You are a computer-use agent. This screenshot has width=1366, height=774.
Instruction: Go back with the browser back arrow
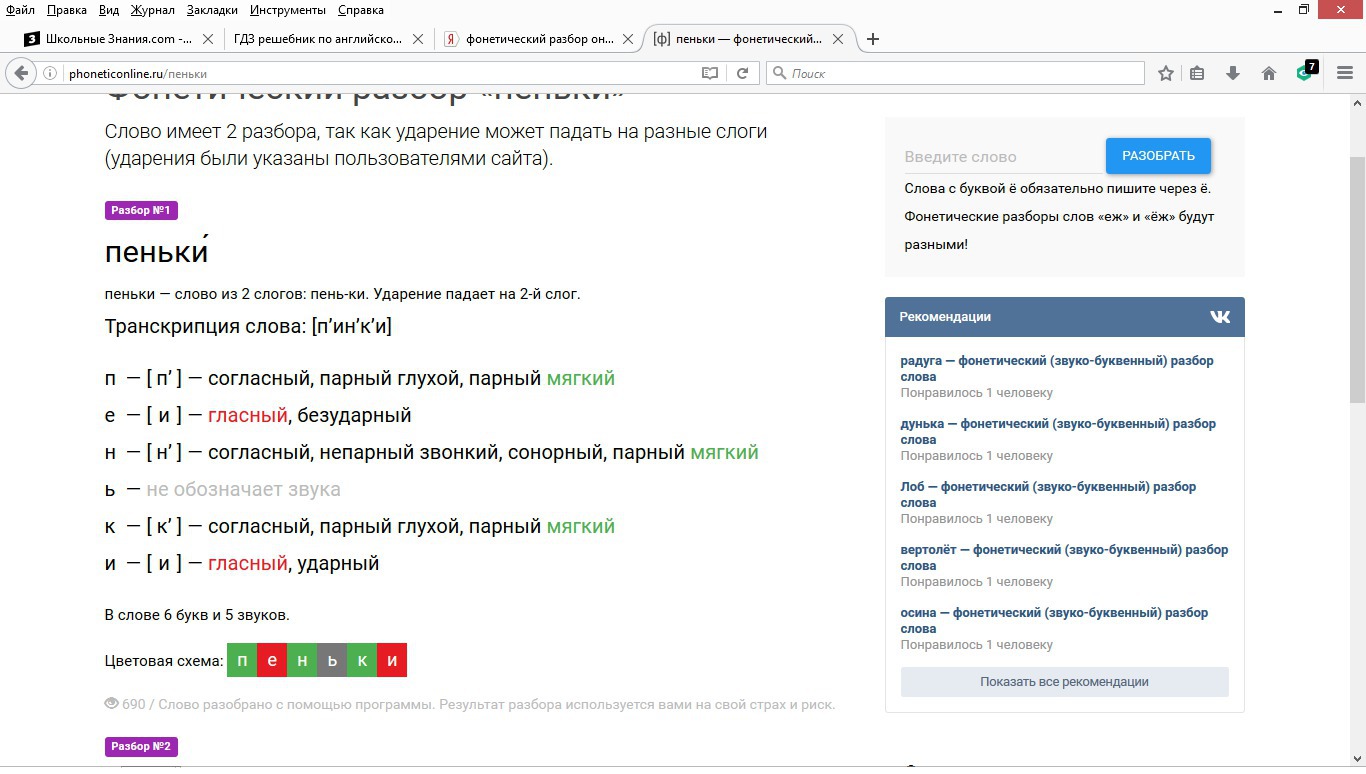pyautogui.click(x=21, y=73)
